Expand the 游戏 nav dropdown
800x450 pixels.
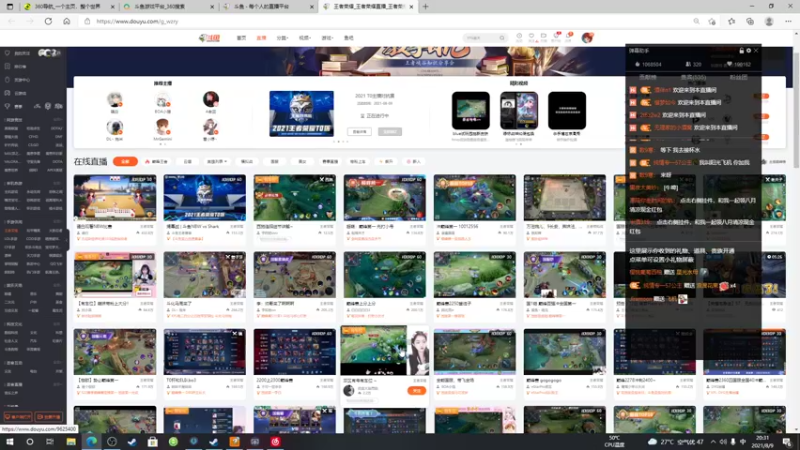click(327, 38)
